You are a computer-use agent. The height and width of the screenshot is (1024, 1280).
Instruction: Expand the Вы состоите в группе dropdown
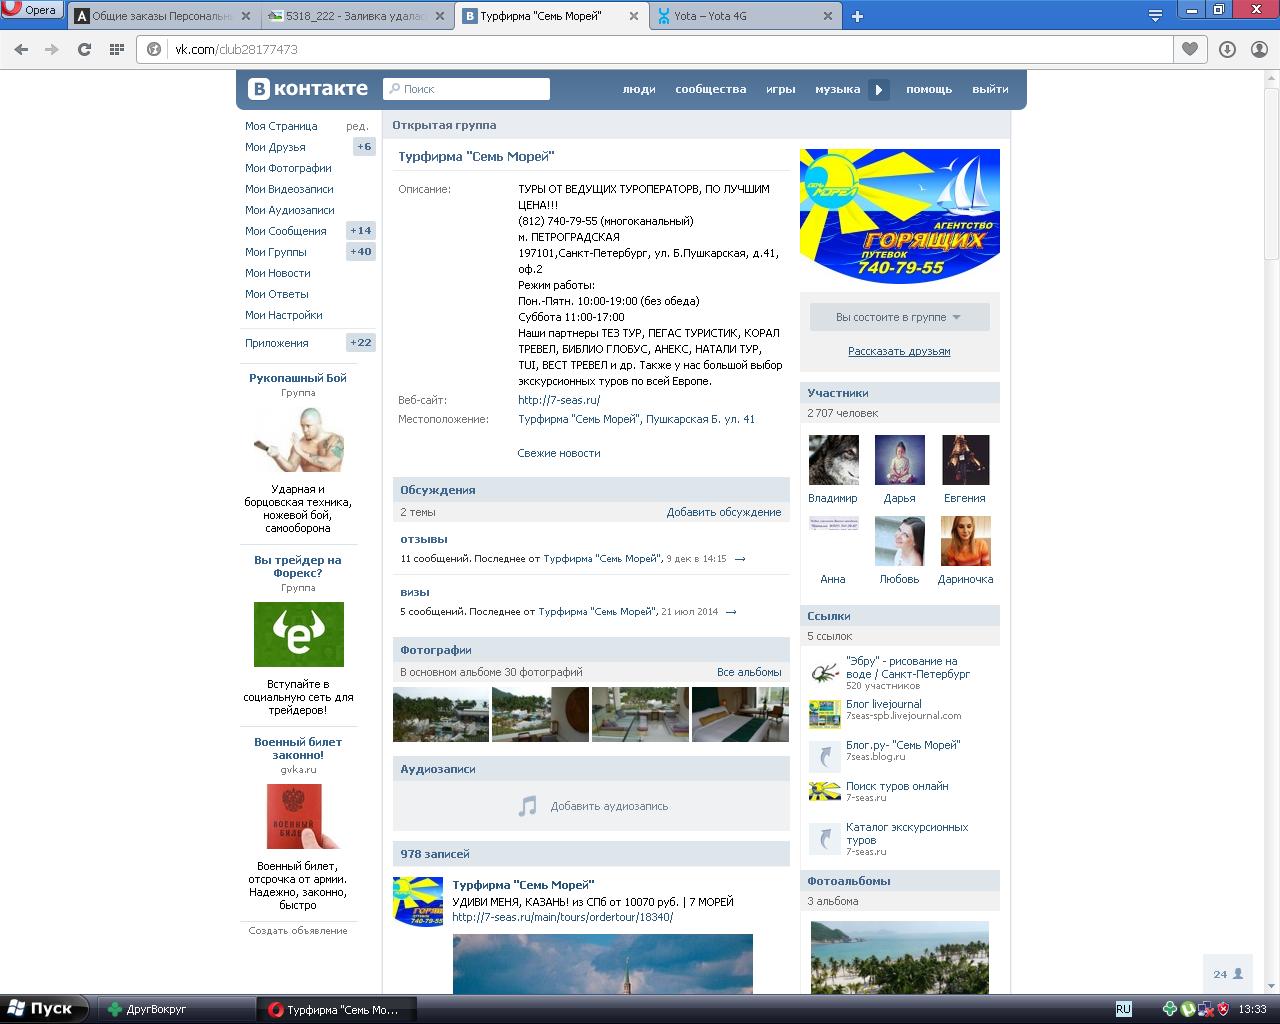899,317
